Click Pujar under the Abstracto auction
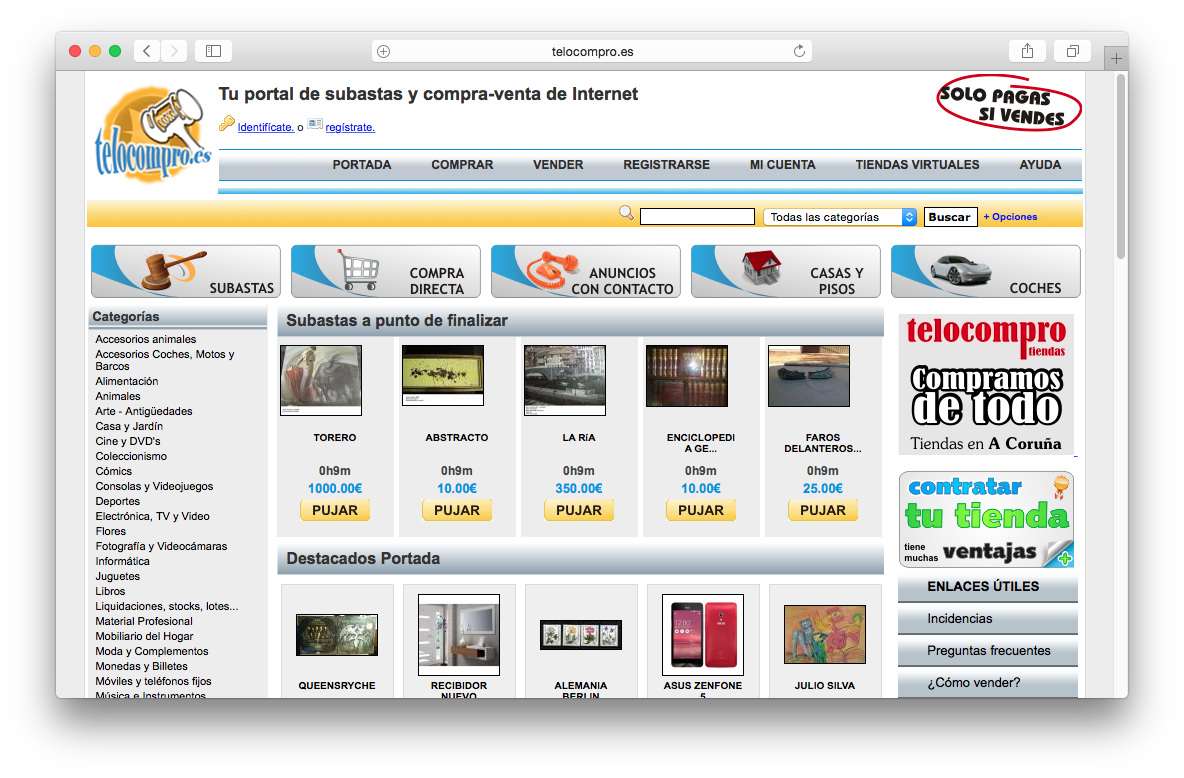This screenshot has width=1184, height=778. (457, 511)
